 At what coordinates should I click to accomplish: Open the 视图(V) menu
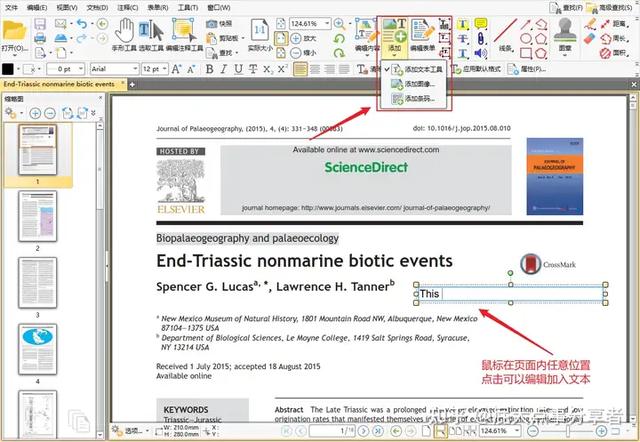click(x=67, y=7)
